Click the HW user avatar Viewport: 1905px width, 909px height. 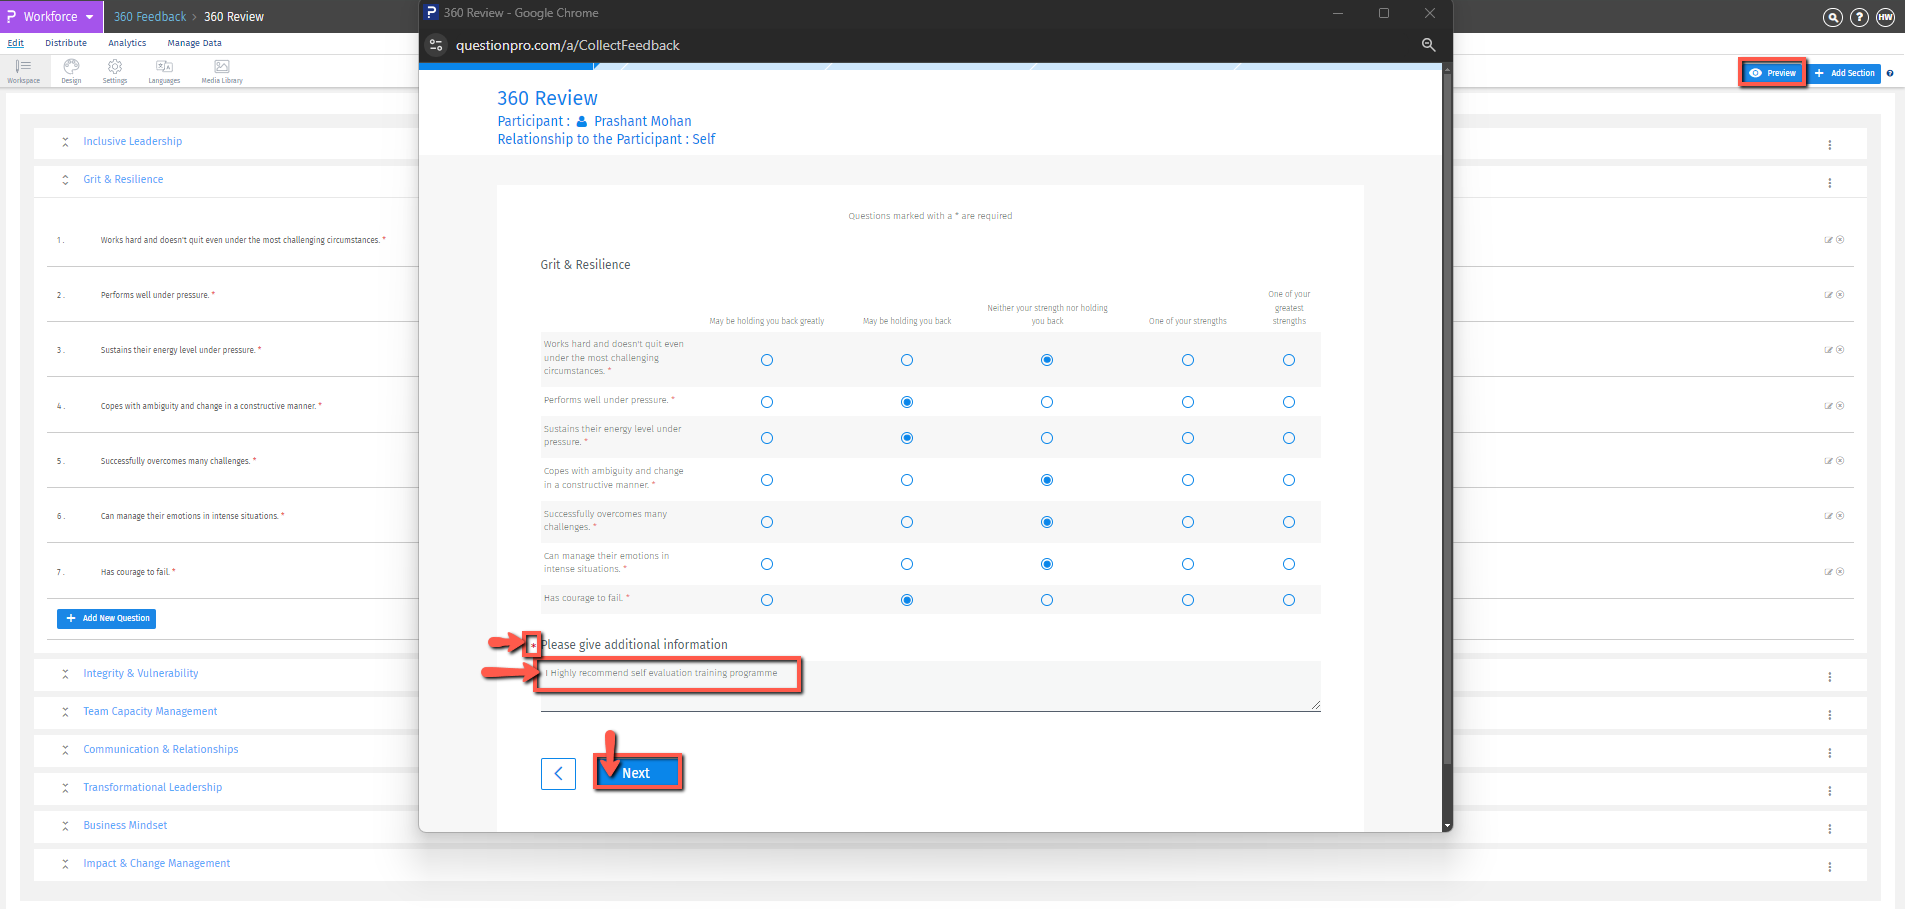tap(1885, 17)
